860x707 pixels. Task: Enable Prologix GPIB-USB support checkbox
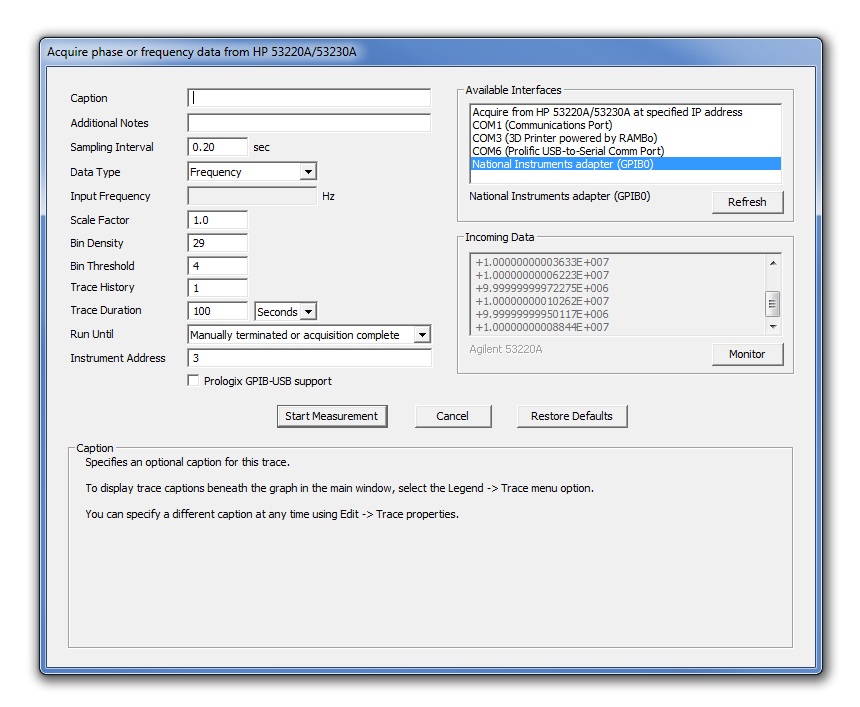pyautogui.click(x=193, y=381)
